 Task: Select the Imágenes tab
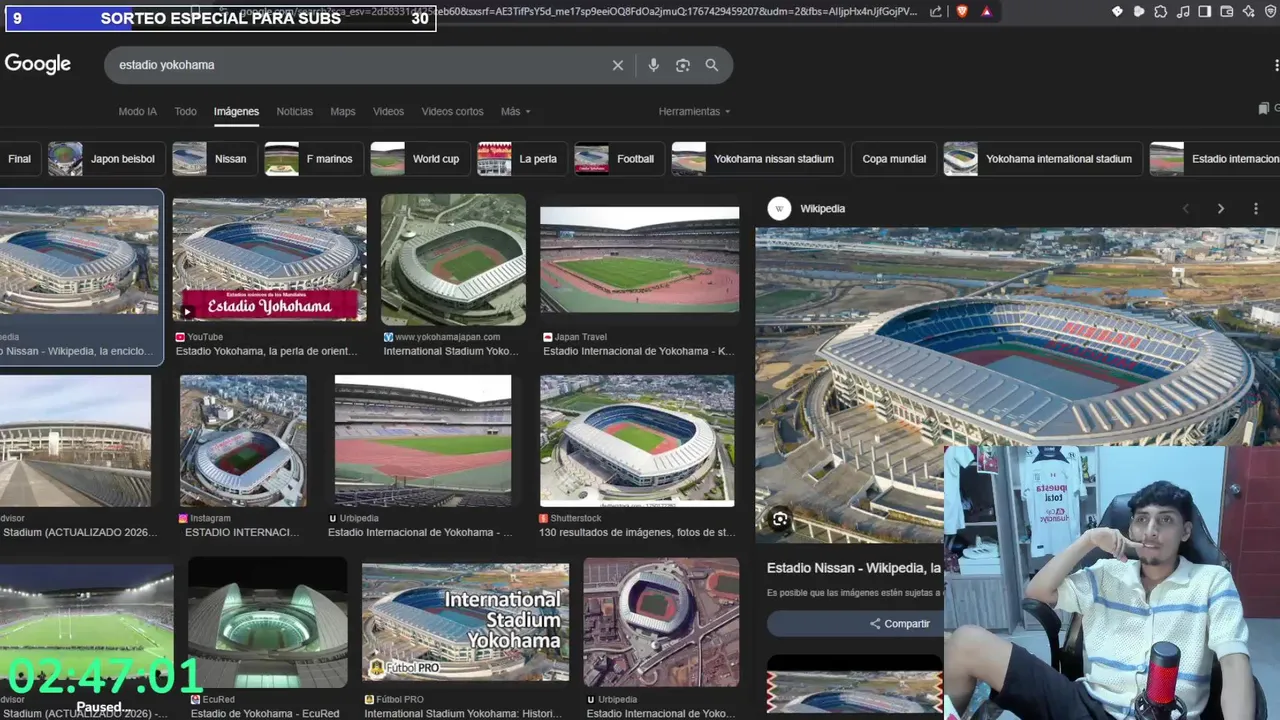coord(236,112)
